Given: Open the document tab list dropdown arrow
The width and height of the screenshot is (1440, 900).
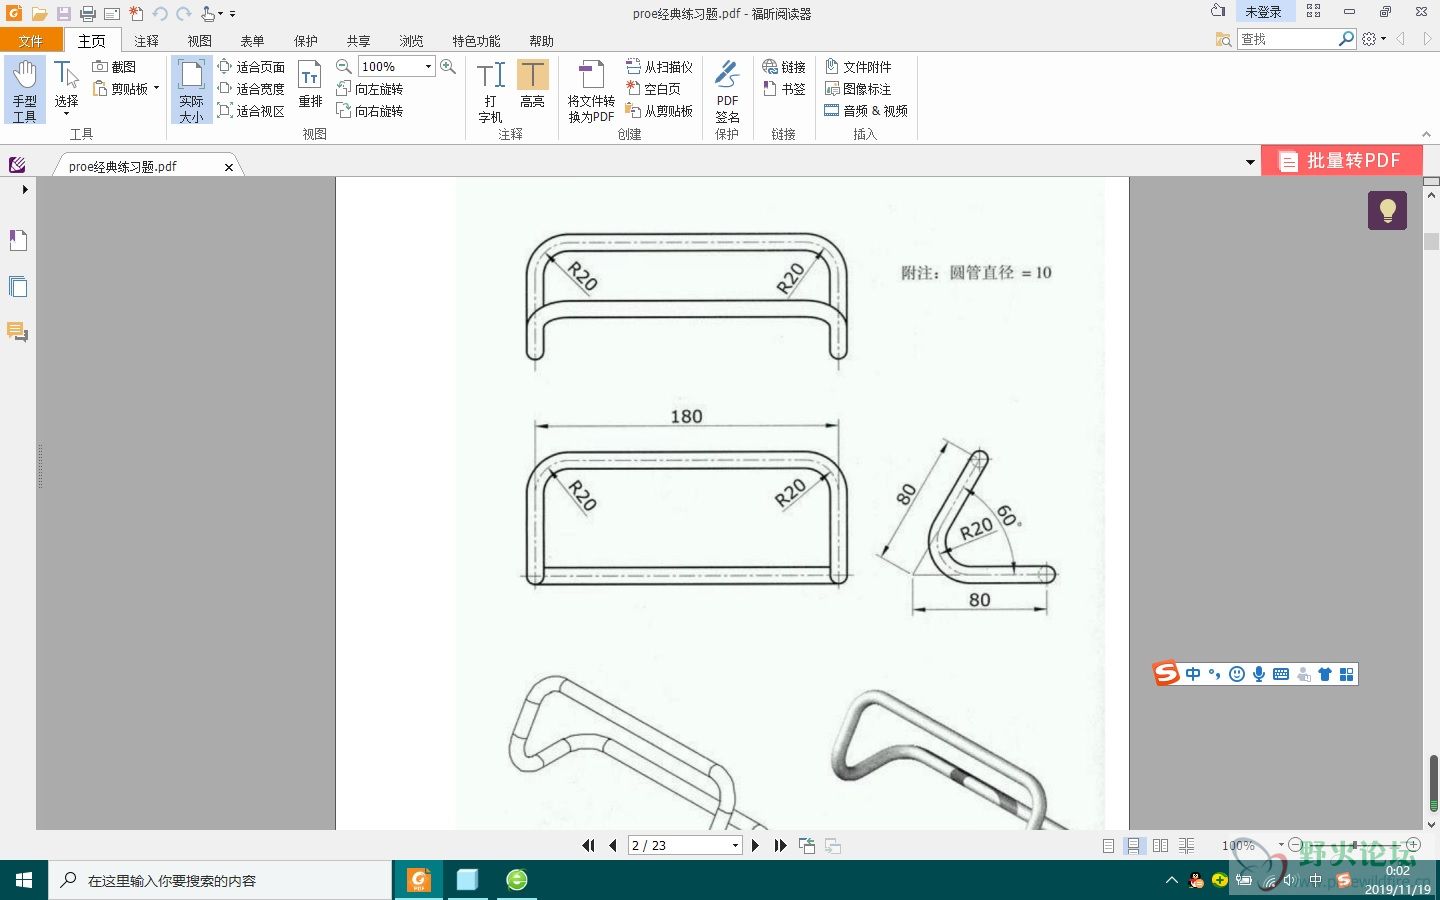Looking at the screenshot, I should click(x=1250, y=162).
